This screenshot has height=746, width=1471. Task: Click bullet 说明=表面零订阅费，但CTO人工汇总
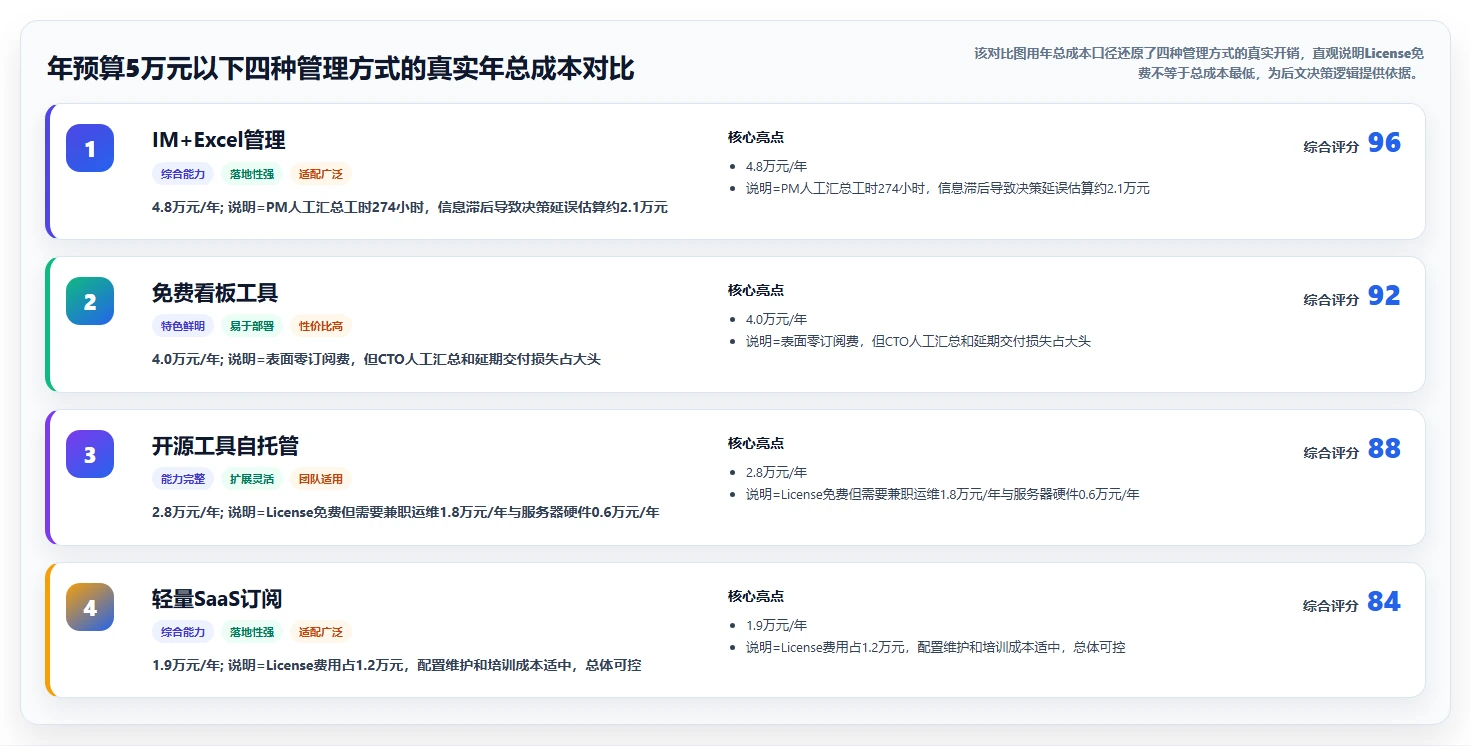918,341
